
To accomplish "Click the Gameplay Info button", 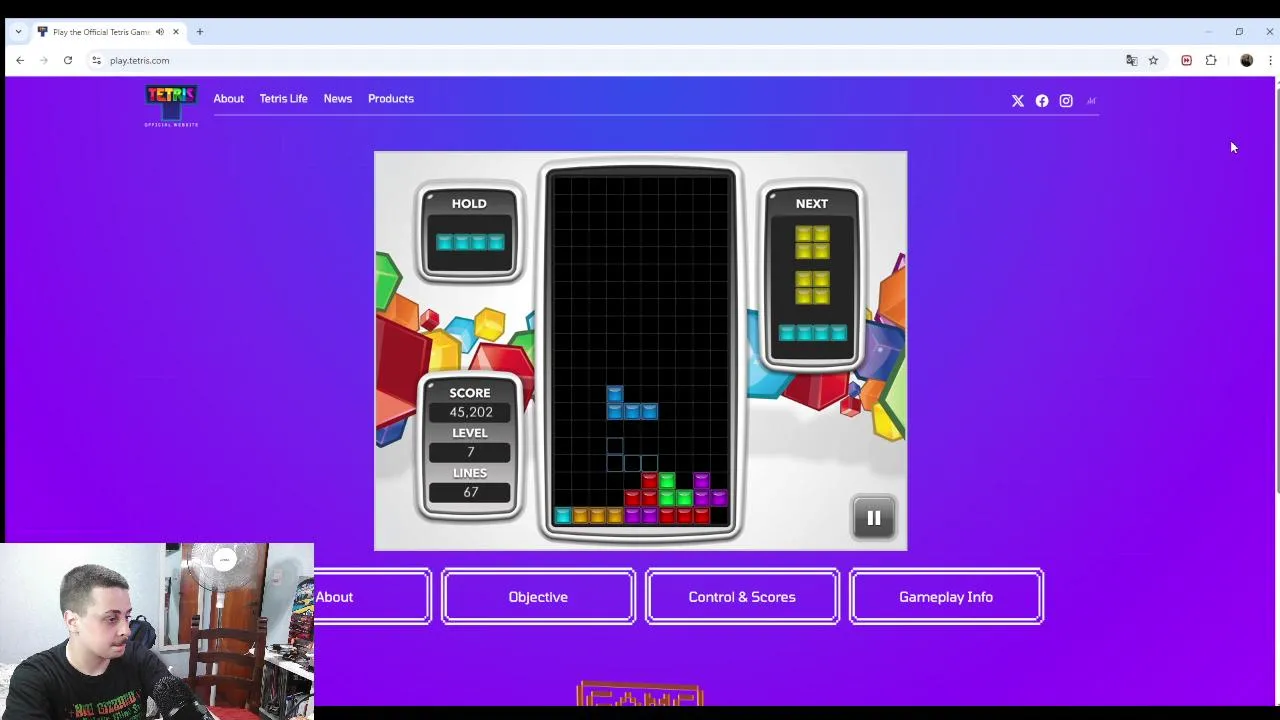I will (x=946, y=597).
